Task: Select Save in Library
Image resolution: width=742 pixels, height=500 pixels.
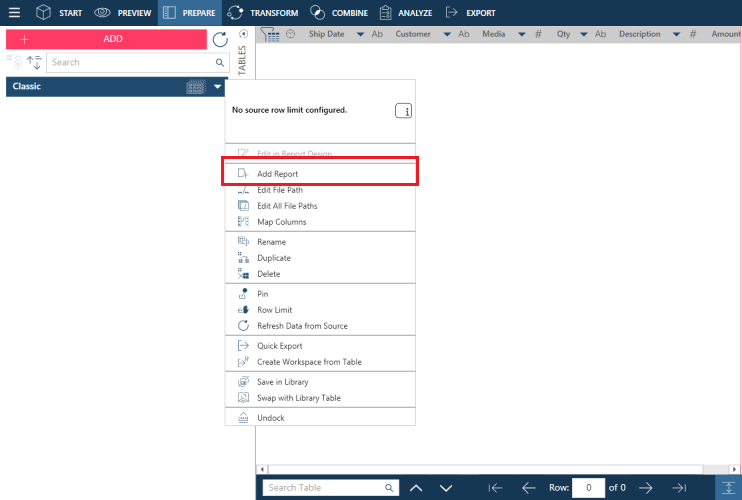Action: click(320, 382)
